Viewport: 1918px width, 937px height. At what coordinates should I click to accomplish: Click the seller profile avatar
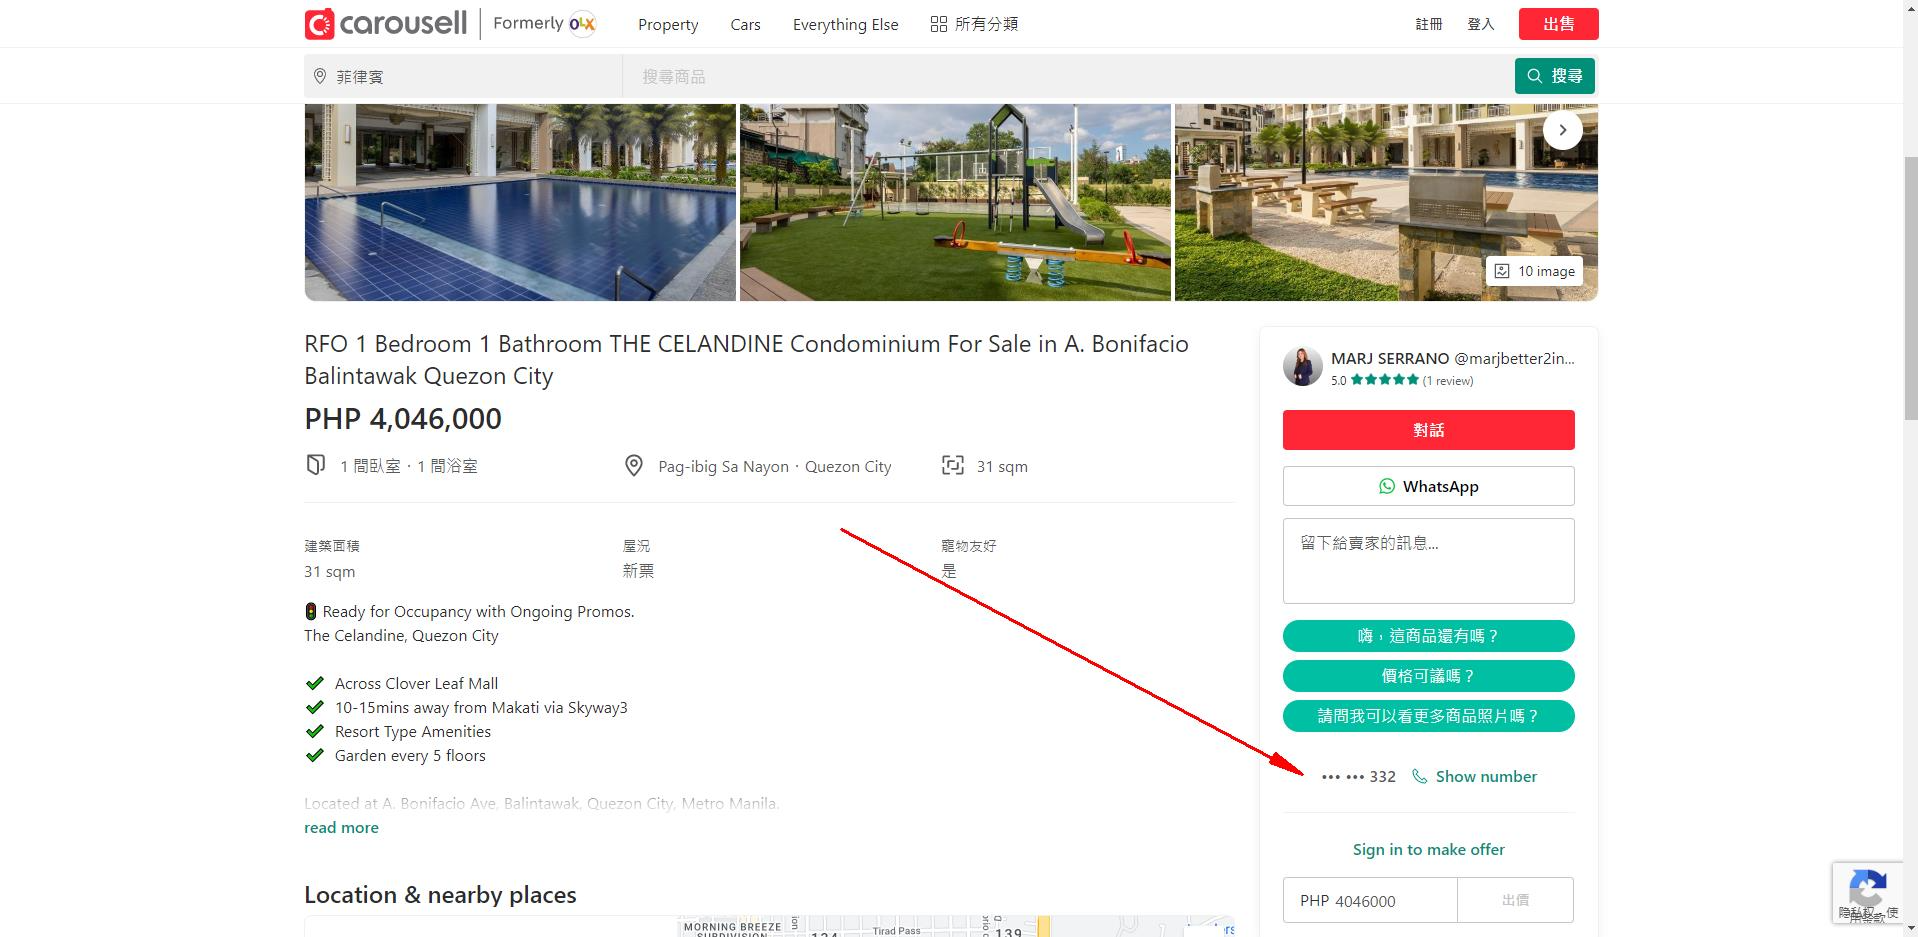pos(1302,367)
